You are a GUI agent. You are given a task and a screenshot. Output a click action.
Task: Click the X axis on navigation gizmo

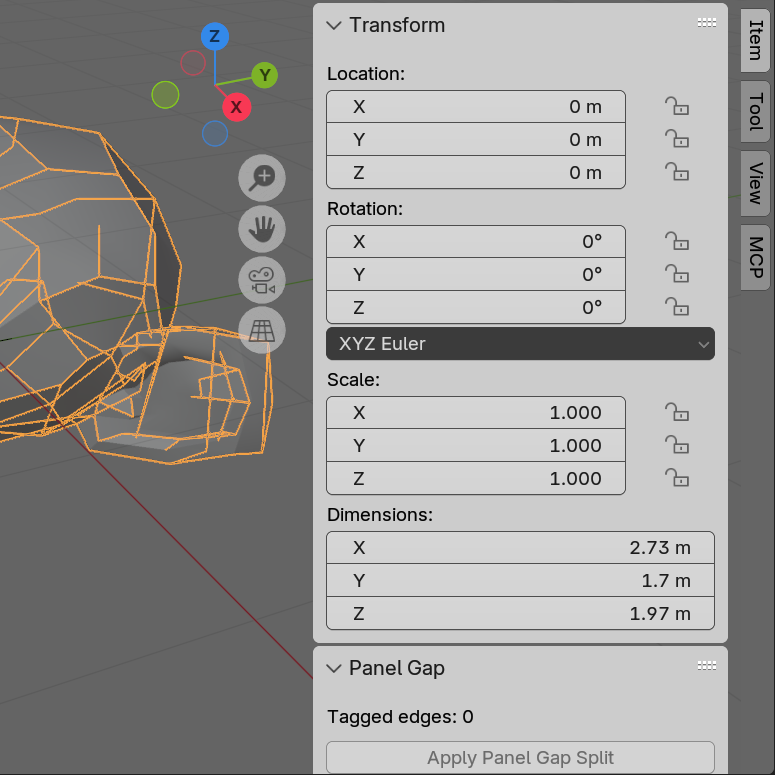(236, 107)
